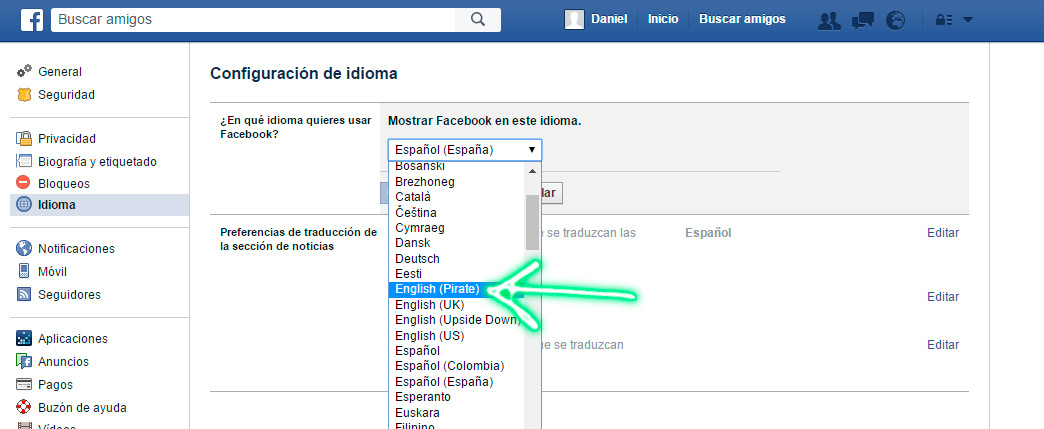Select English (Upside Down) option
Screen dimensions: 1044x429
point(456,320)
